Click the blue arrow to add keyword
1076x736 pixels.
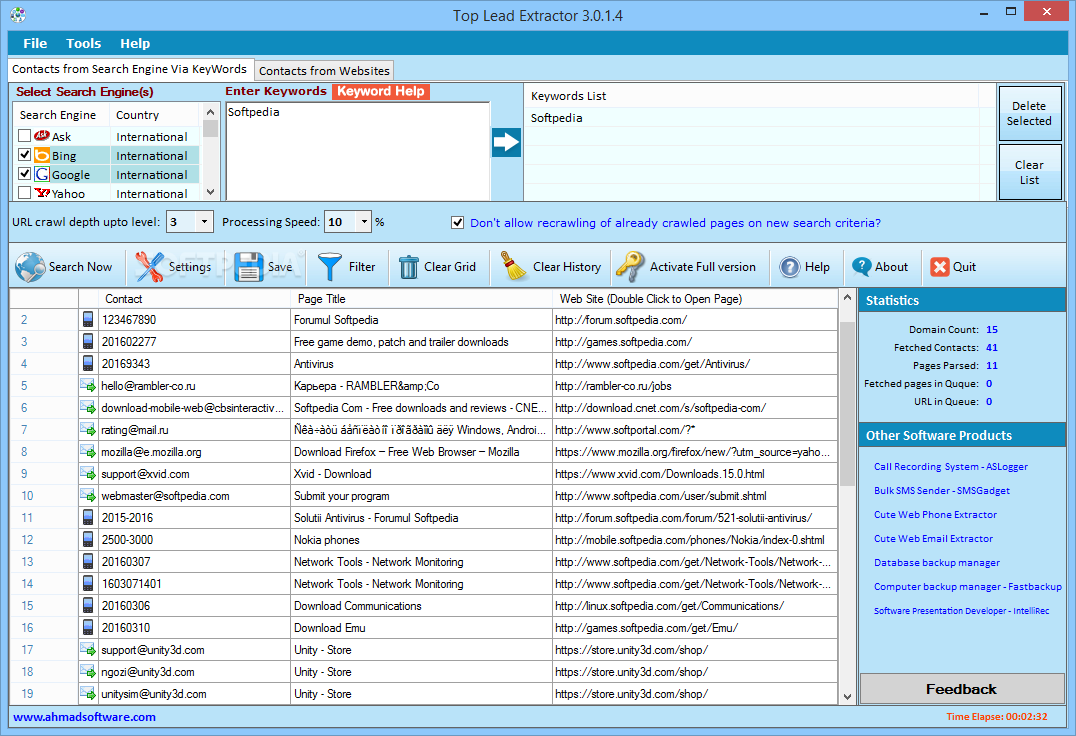click(x=506, y=142)
